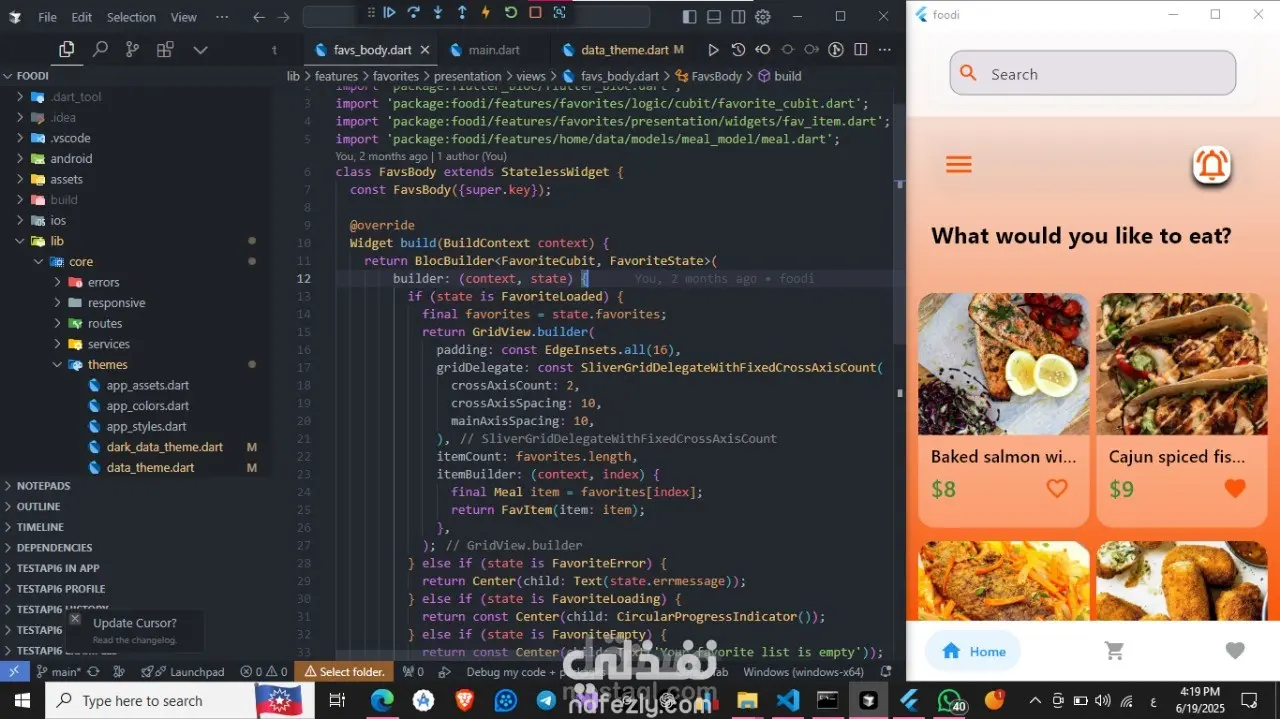Open the foodi hamburger menu

pos(958,165)
